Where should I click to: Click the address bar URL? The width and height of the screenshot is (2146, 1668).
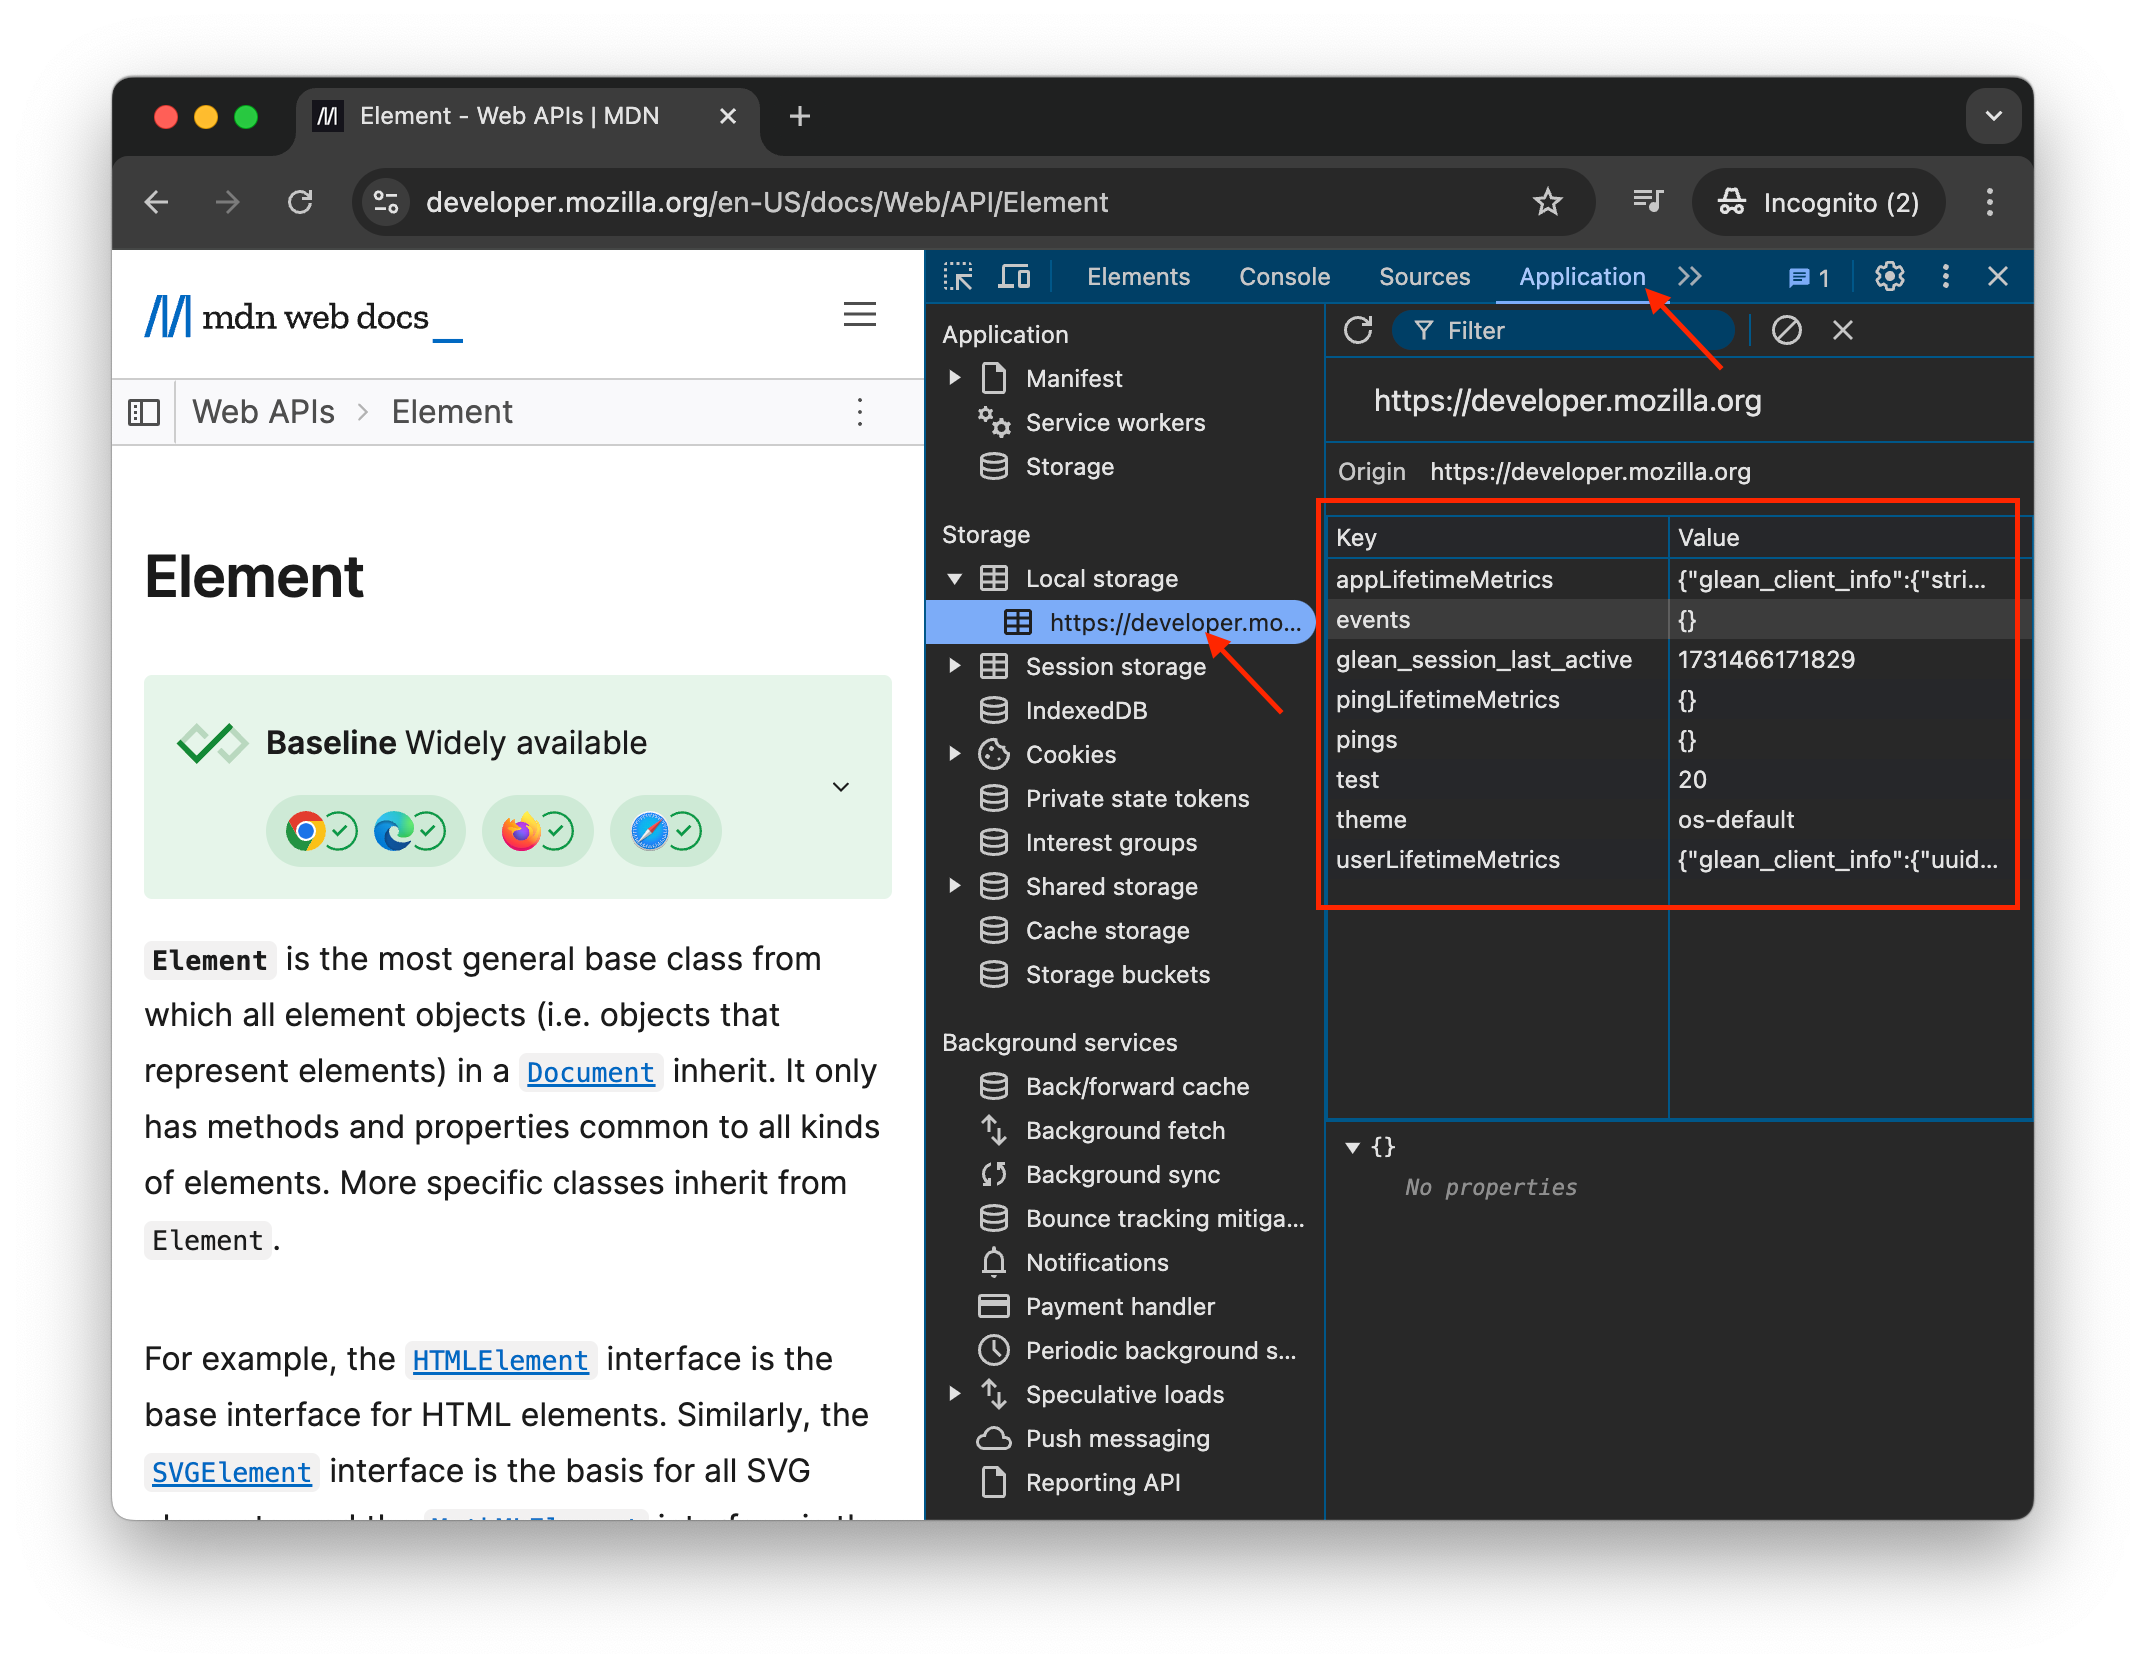[x=767, y=202]
